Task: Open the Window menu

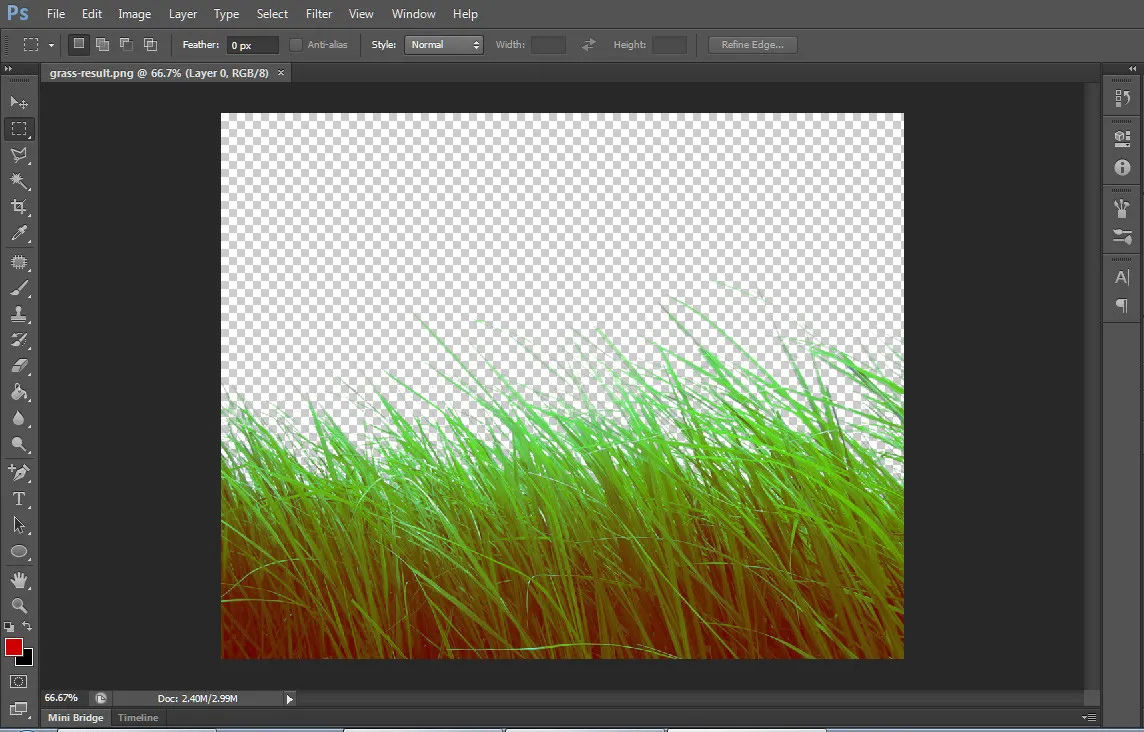Action: 414,14
